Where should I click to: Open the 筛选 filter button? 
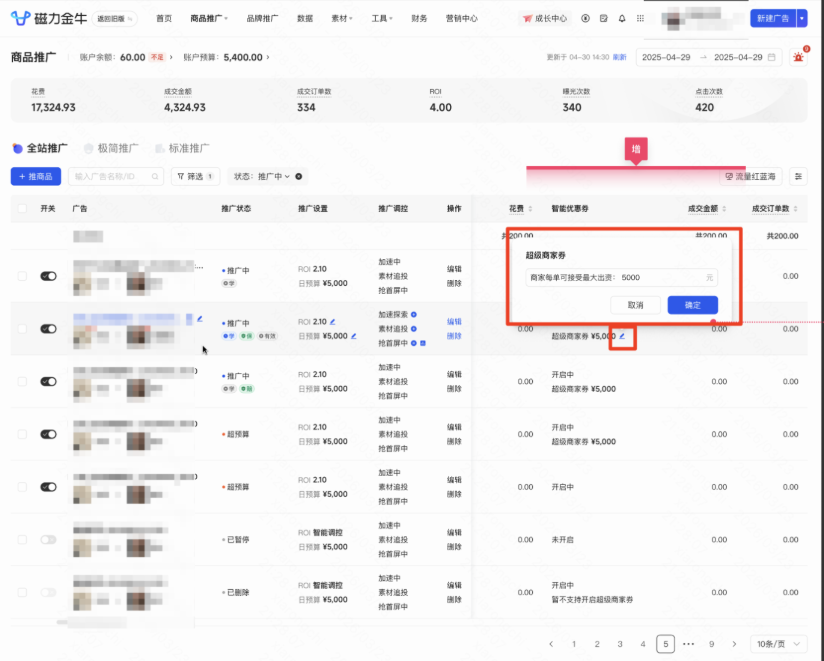click(x=195, y=177)
